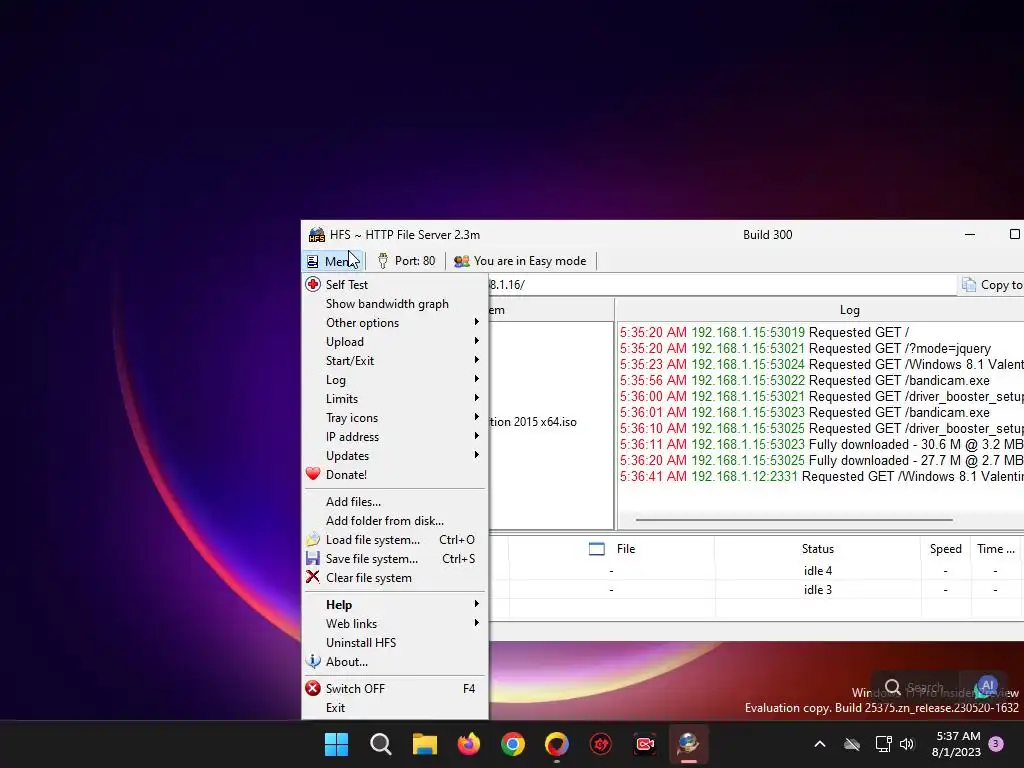
Task: Open Bandicam recorder taskbar icon
Action: (645, 744)
